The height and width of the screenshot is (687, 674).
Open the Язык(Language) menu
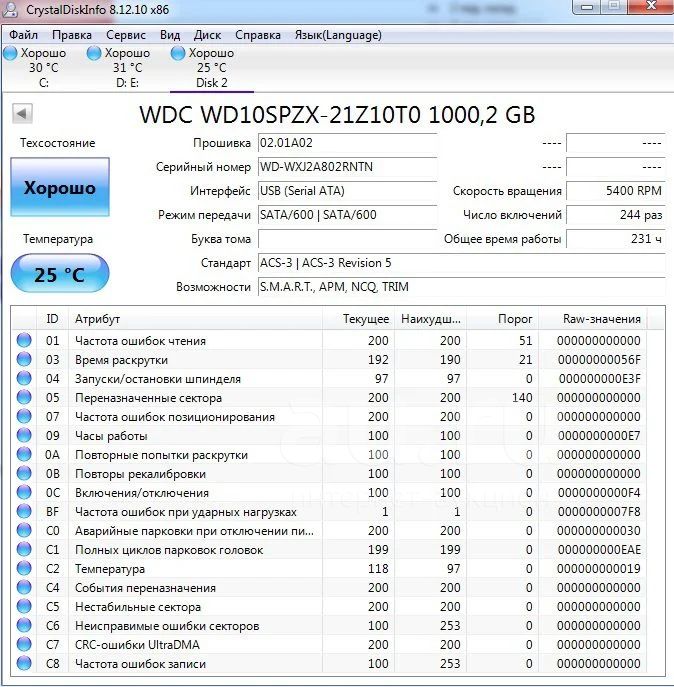338,35
